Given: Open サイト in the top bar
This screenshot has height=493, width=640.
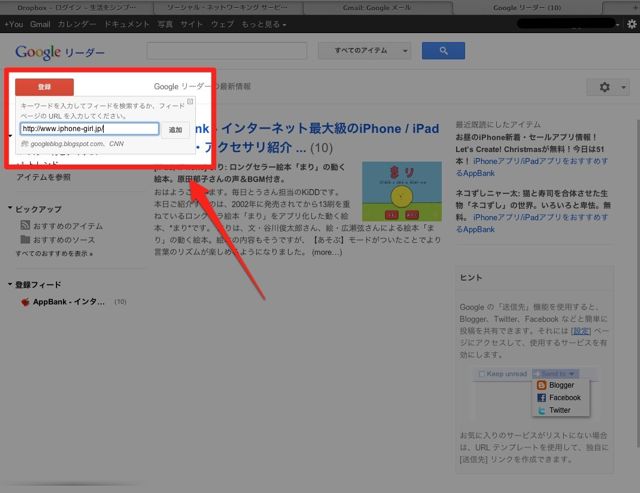Looking at the screenshot, I should pyautogui.click(x=191, y=24).
